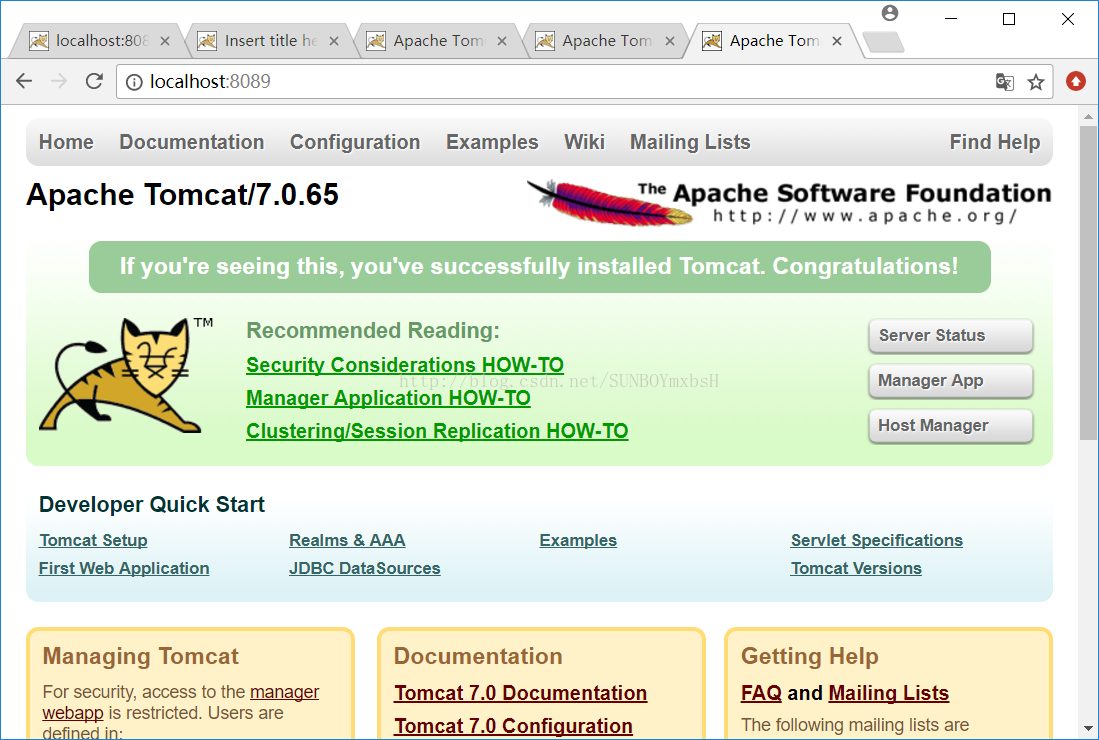Switch to the localhost:808 tab
Image resolution: width=1099 pixels, height=740 pixels.
click(98, 41)
